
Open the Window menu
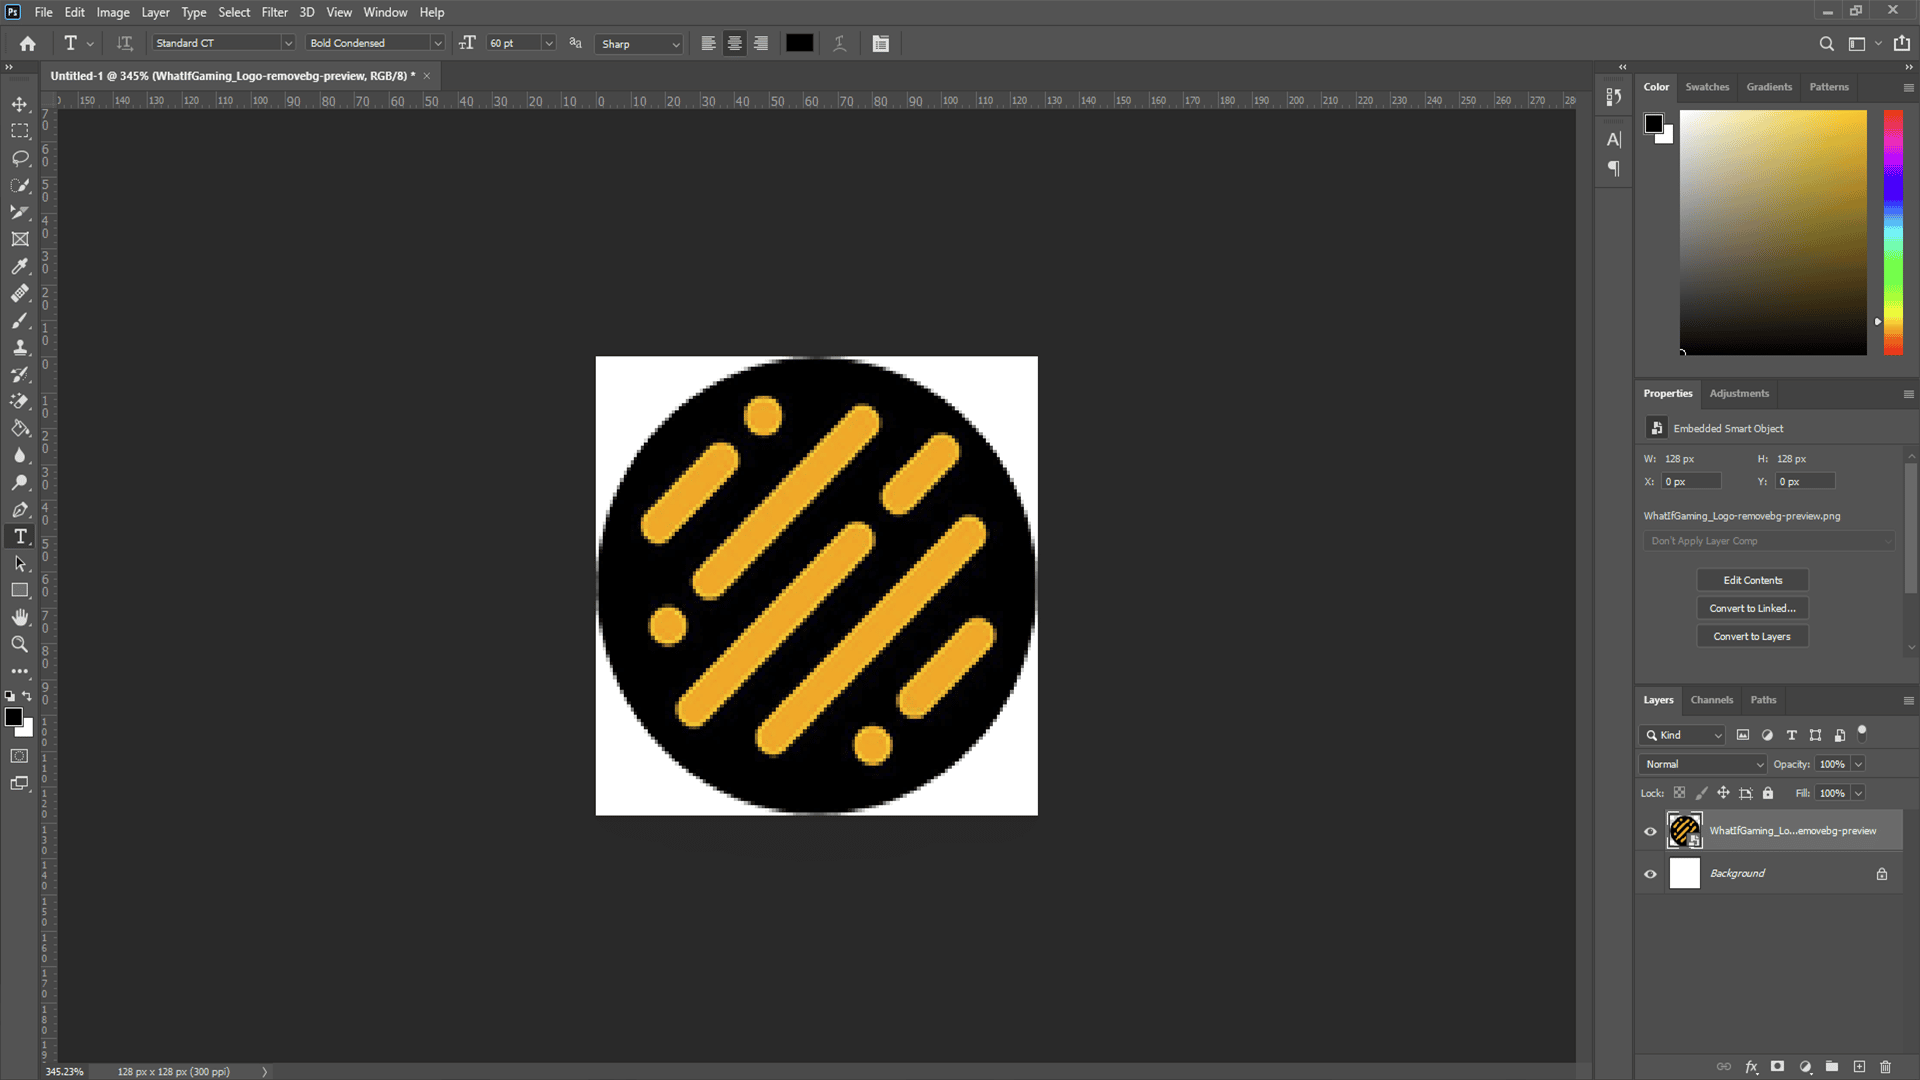tap(385, 12)
